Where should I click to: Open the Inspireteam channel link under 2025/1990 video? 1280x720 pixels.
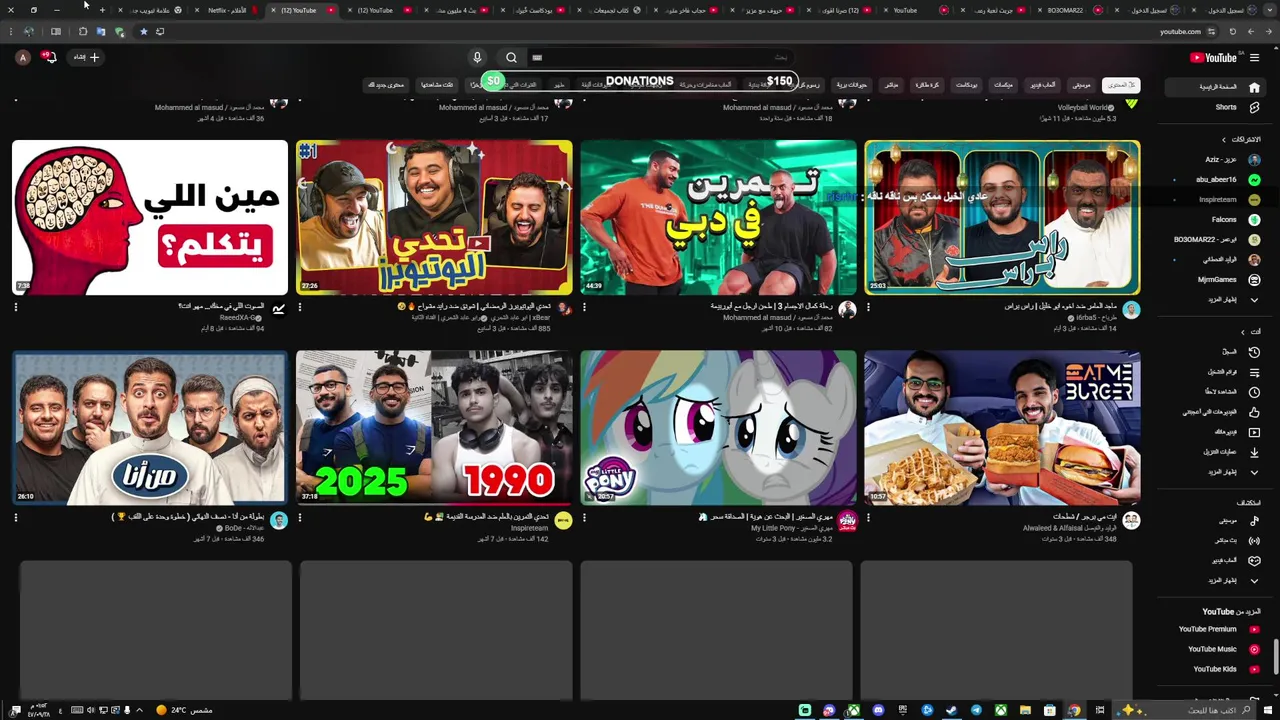coord(530,529)
